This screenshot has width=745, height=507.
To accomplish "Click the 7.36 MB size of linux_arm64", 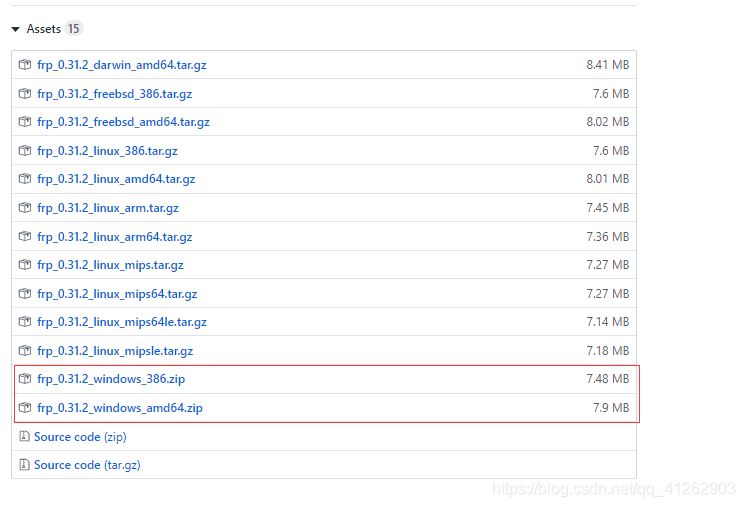I will [607, 237].
